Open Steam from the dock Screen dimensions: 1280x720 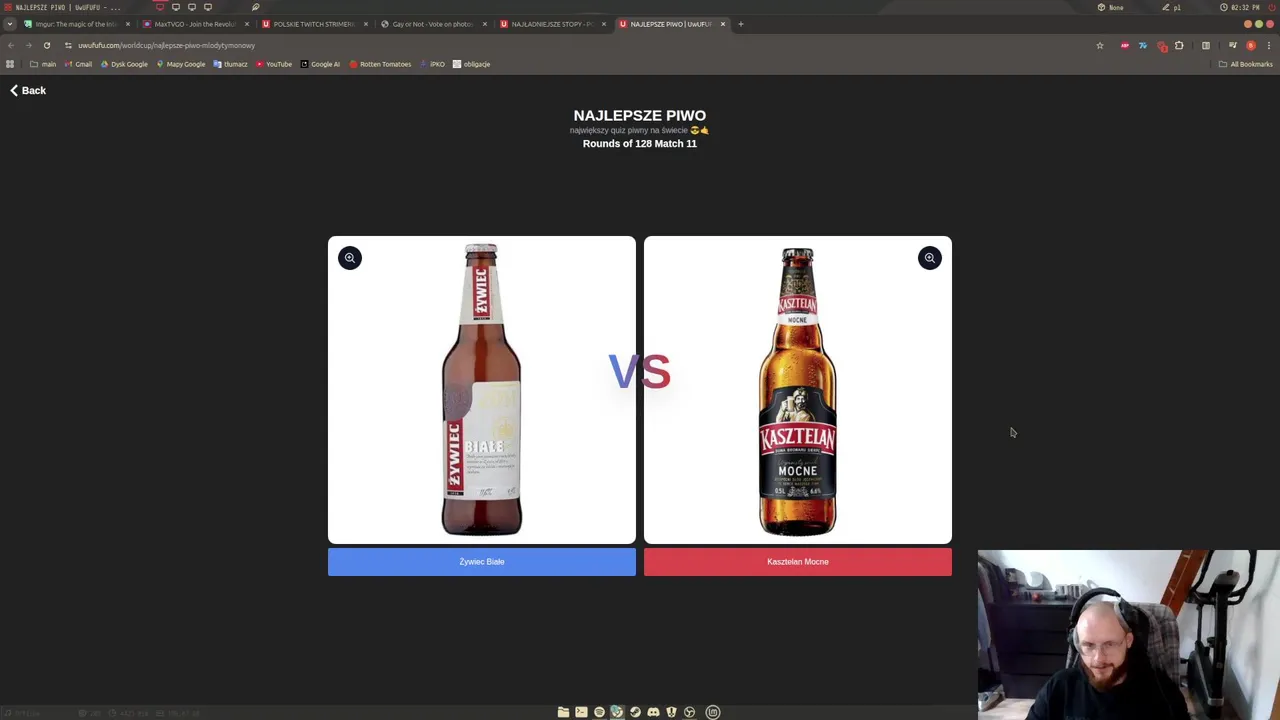pyautogui.click(x=635, y=712)
